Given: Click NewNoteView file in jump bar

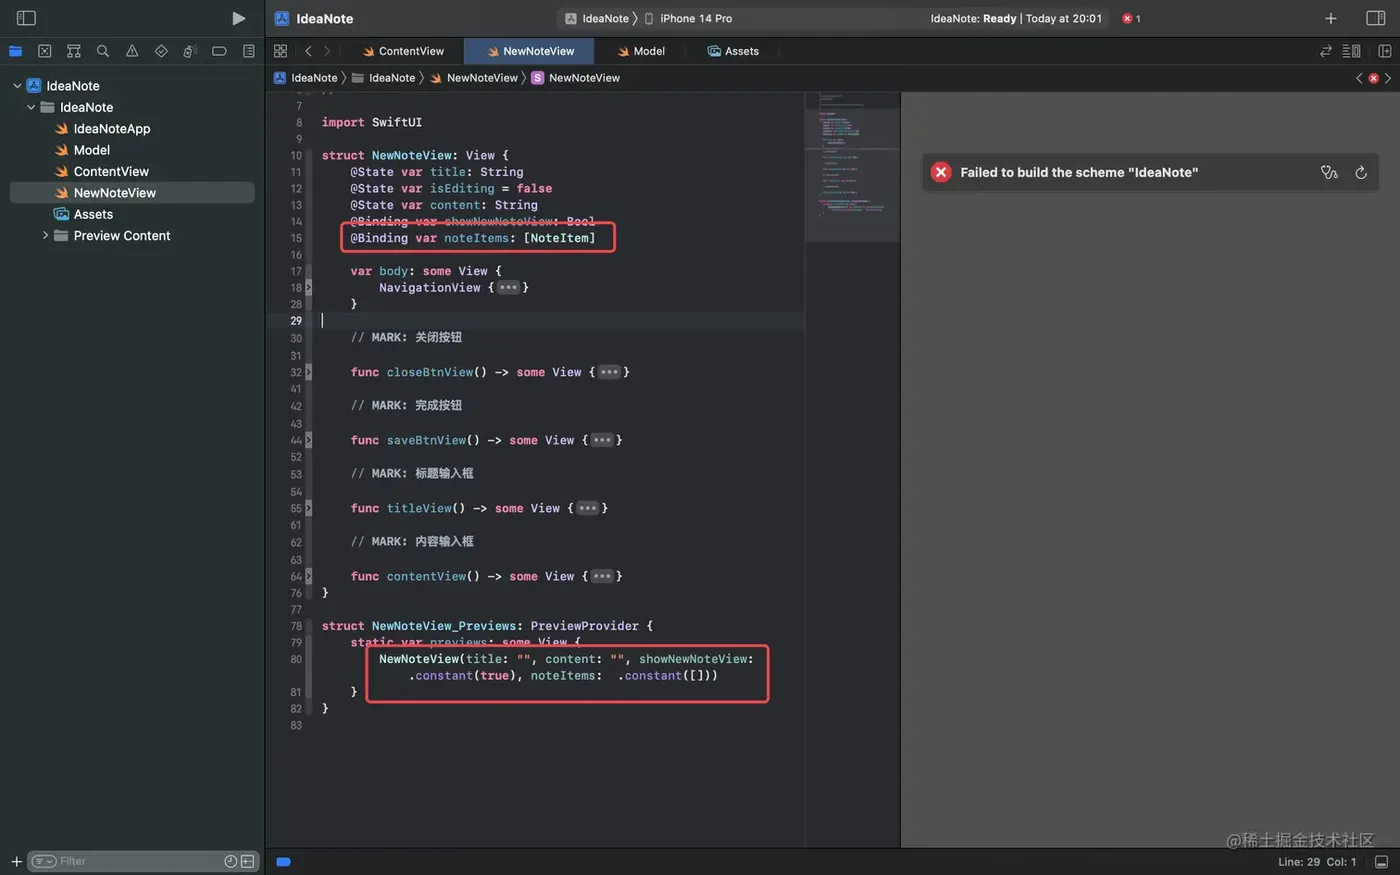Looking at the screenshot, I should pyautogui.click(x=473, y=78).
